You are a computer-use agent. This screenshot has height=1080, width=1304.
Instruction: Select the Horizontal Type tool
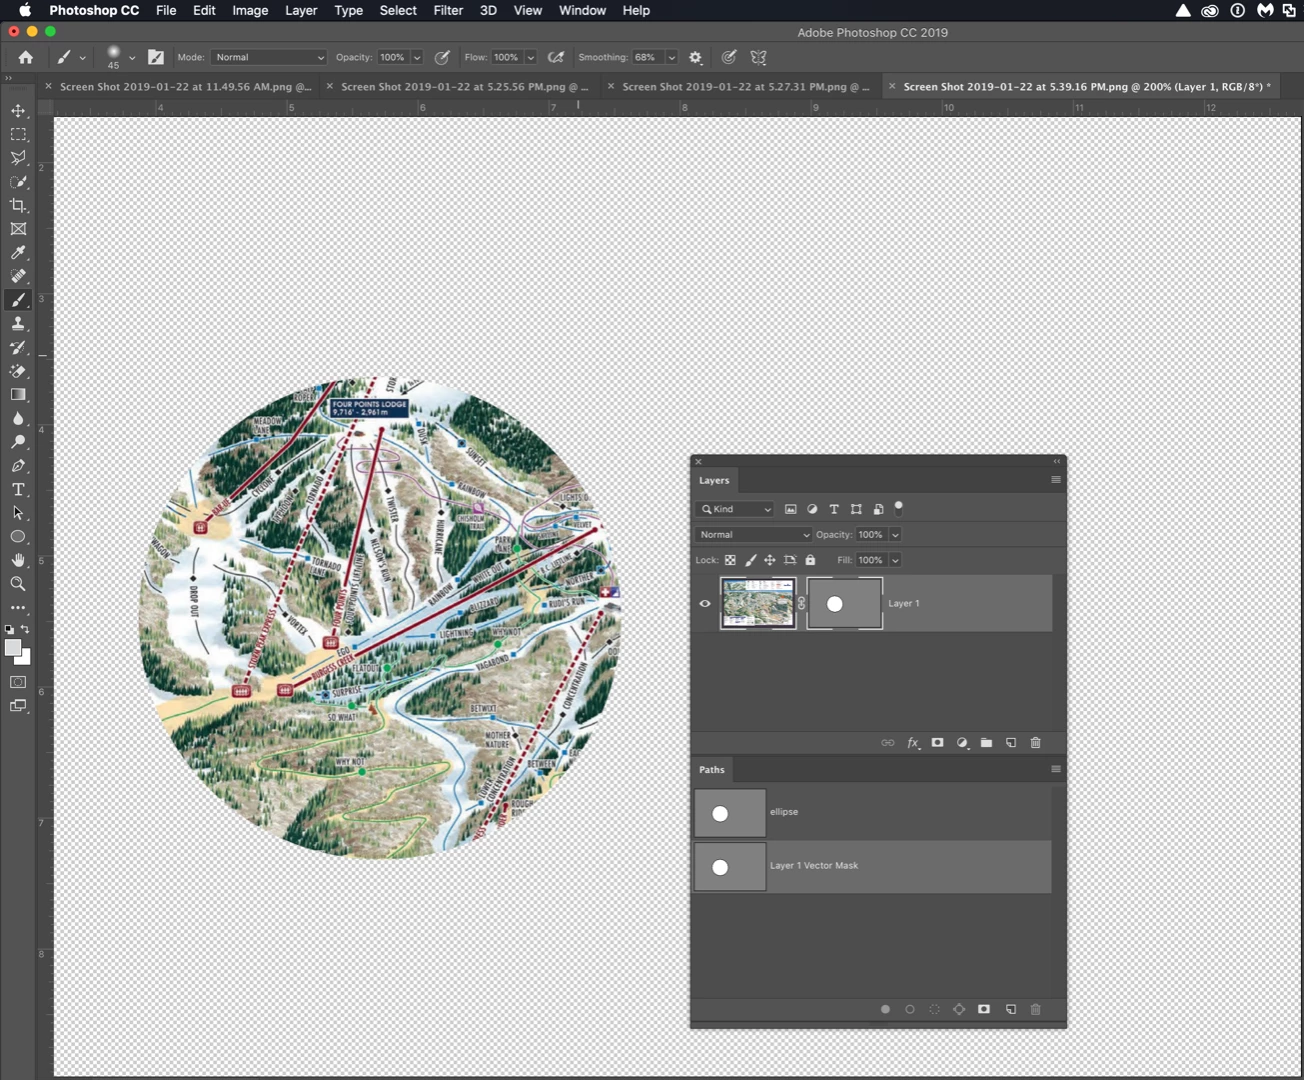point(18,490)
